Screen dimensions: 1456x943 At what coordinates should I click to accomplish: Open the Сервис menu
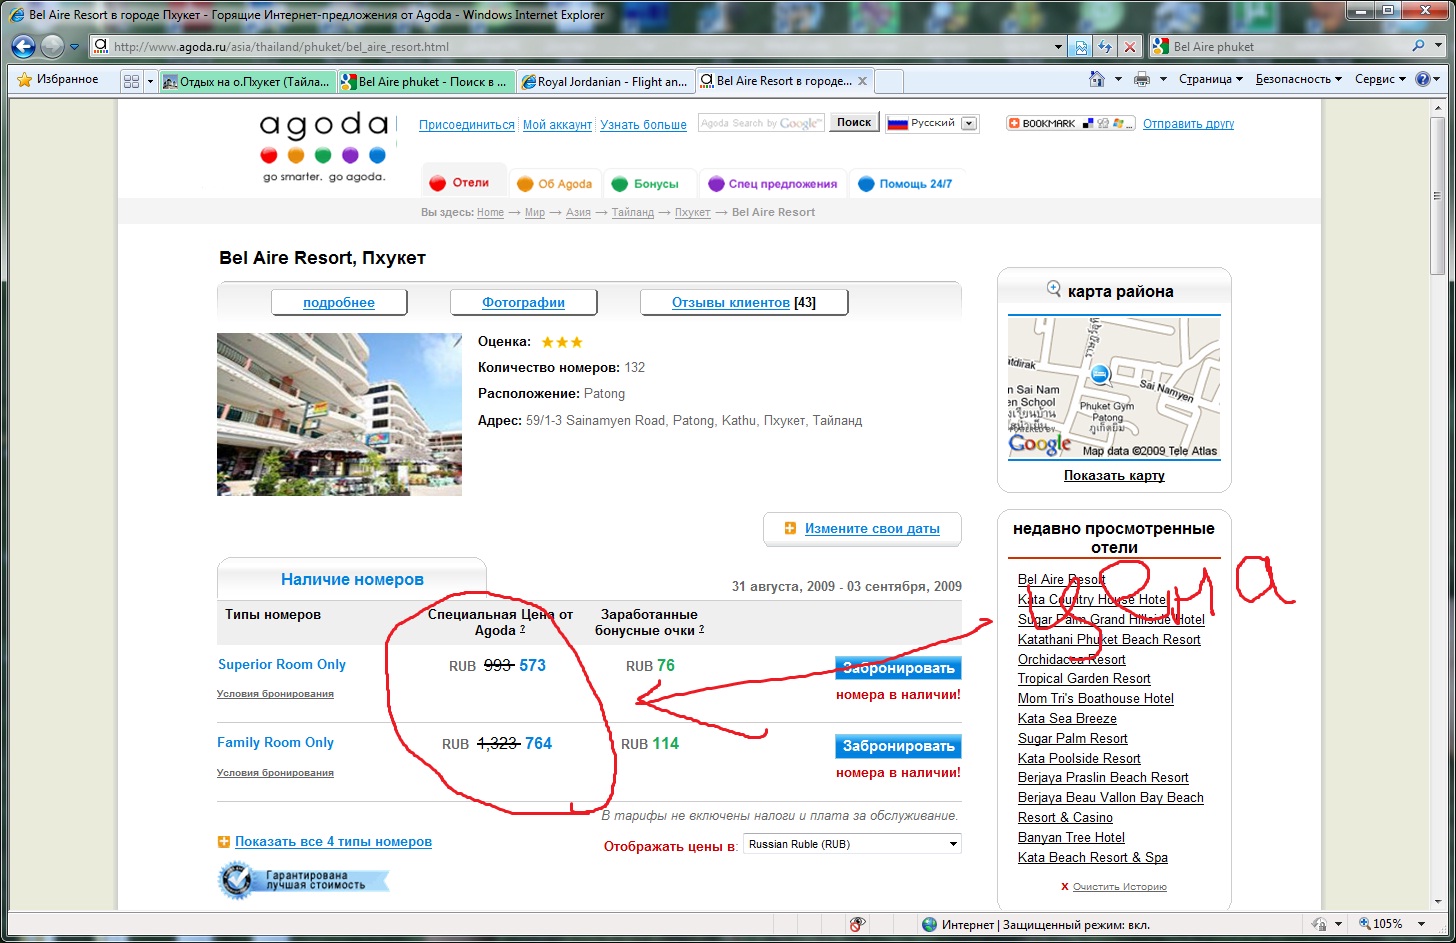click(x=1380, y=79)
